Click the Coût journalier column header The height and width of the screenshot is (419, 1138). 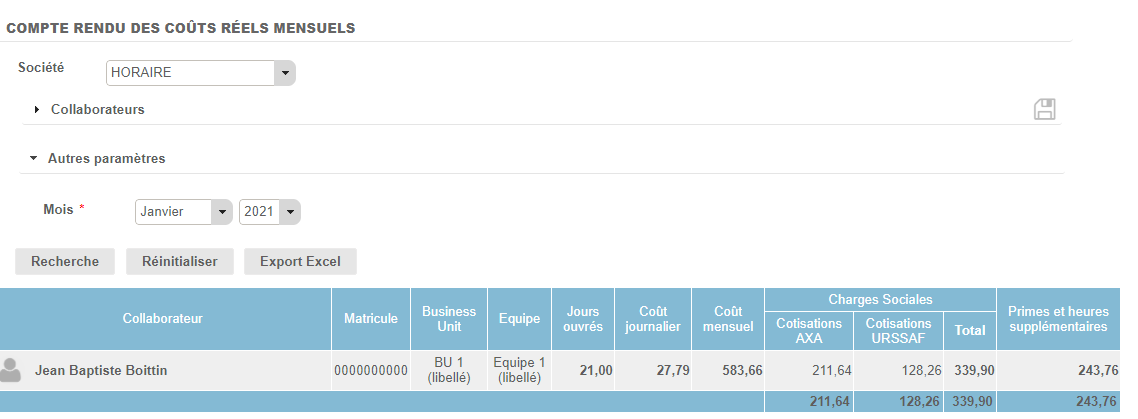click(x=654, y=319)
